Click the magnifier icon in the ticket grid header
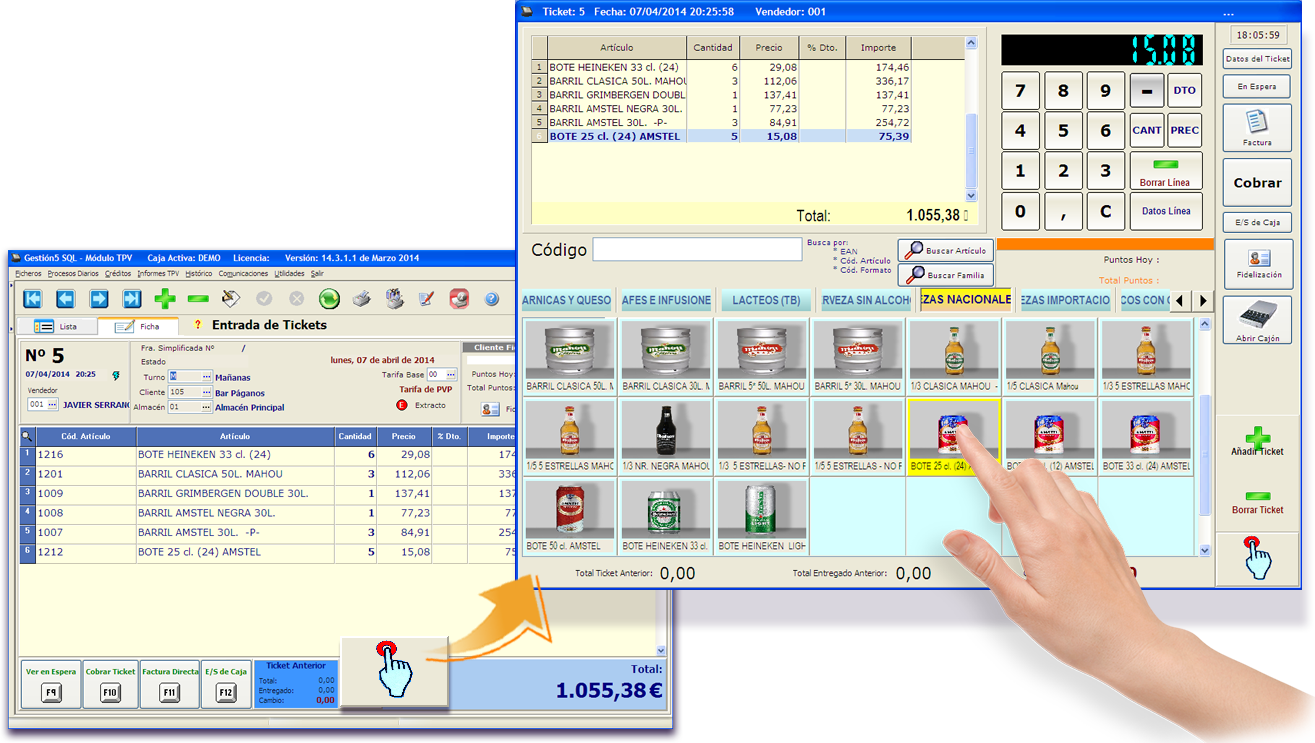This screenshot has height=743, width=1315. [27, 436]
